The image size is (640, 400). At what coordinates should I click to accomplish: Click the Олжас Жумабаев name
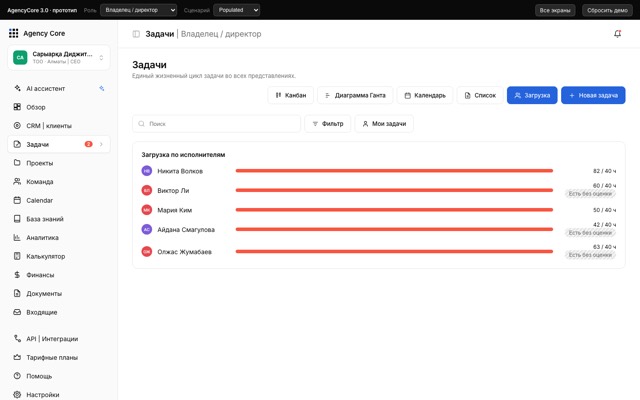184,252
